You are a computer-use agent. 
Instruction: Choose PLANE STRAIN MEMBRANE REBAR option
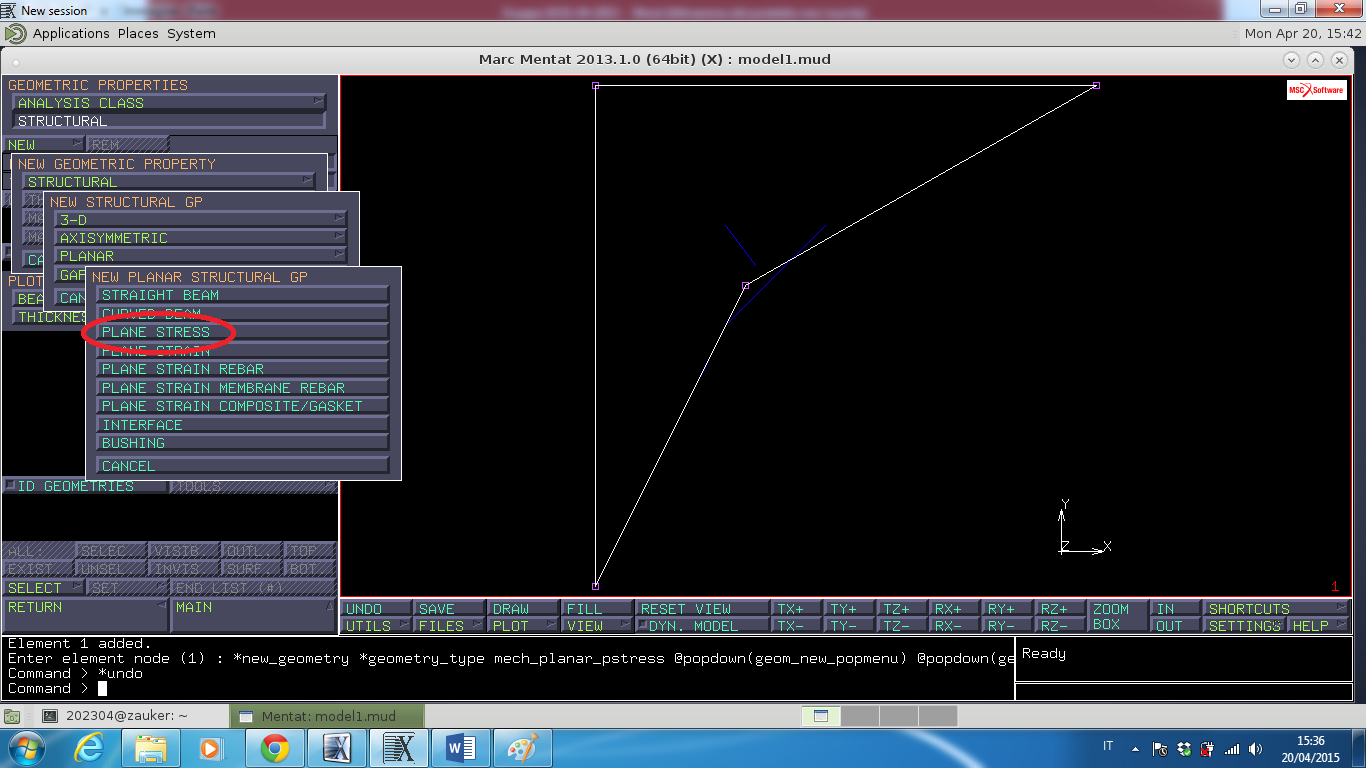click(x=242, y=388)
